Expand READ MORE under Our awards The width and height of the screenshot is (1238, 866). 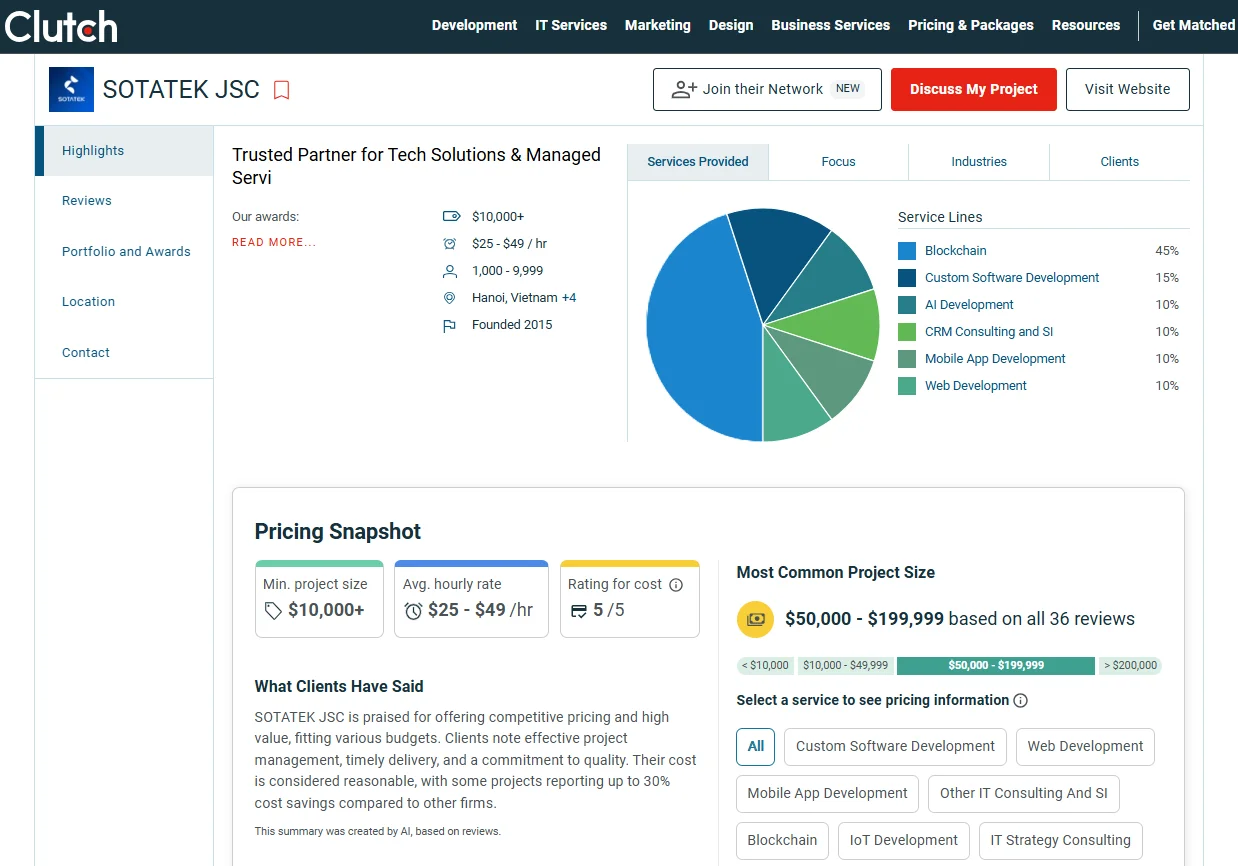tap(274, 242)
